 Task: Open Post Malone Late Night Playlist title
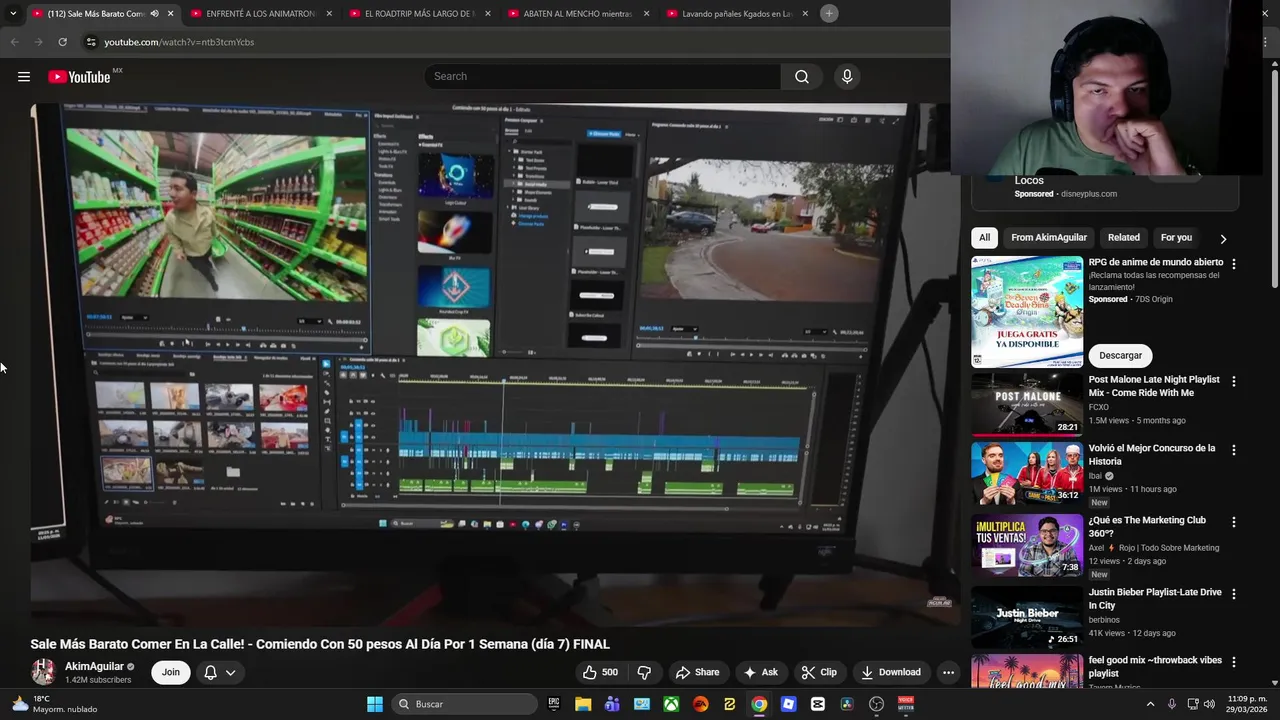(x=1154, y=386)
